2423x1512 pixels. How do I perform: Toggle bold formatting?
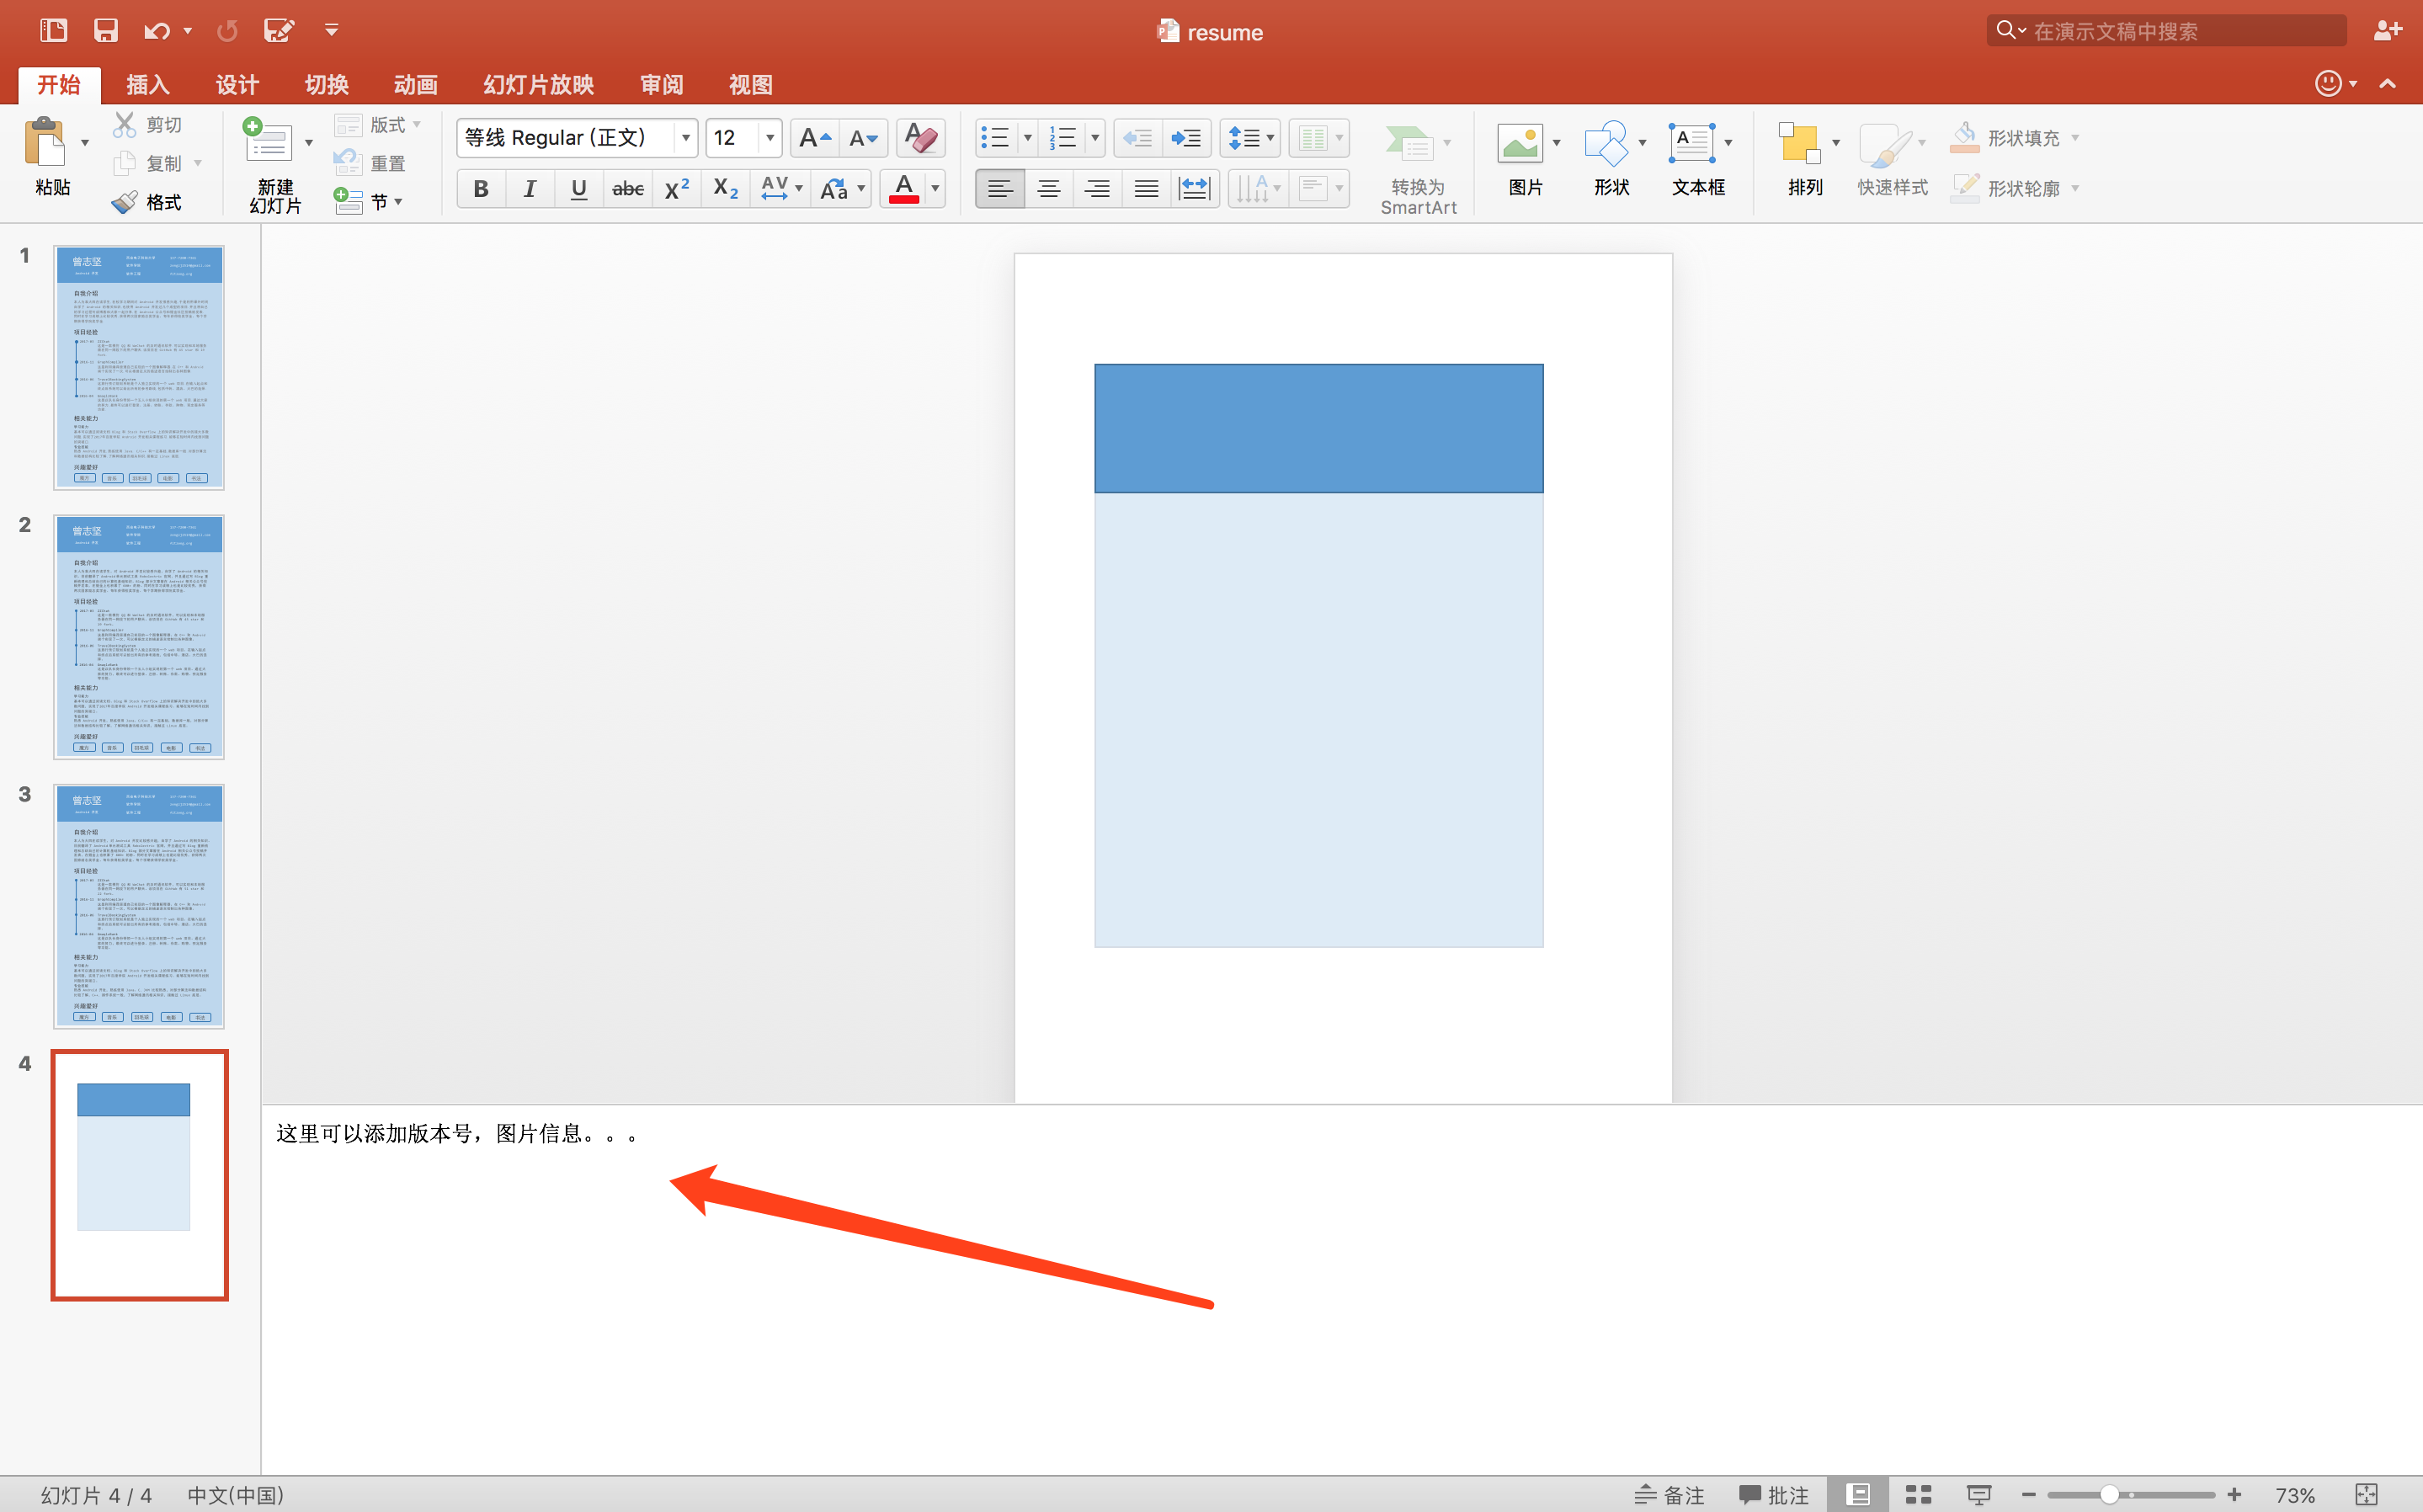(x=481, y=188)
